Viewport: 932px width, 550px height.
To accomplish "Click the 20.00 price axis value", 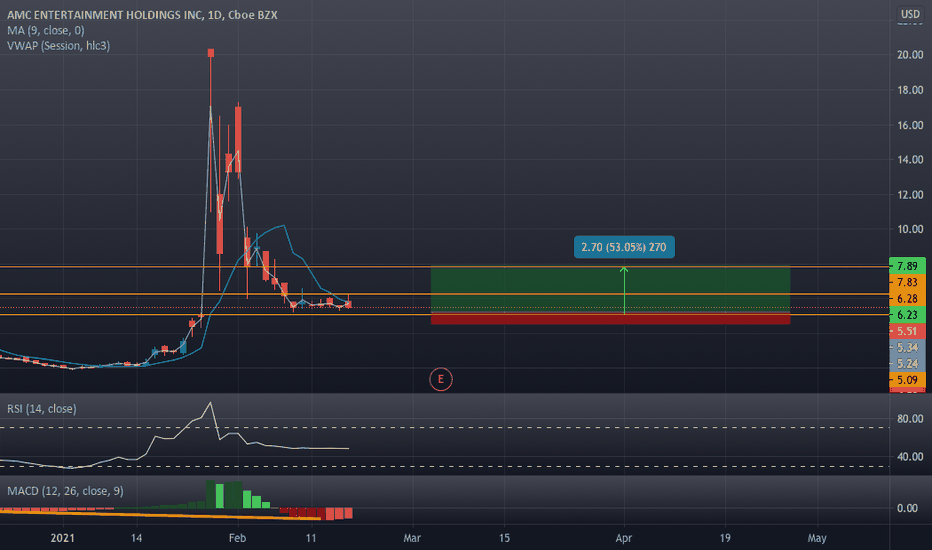I will [909, 55].
